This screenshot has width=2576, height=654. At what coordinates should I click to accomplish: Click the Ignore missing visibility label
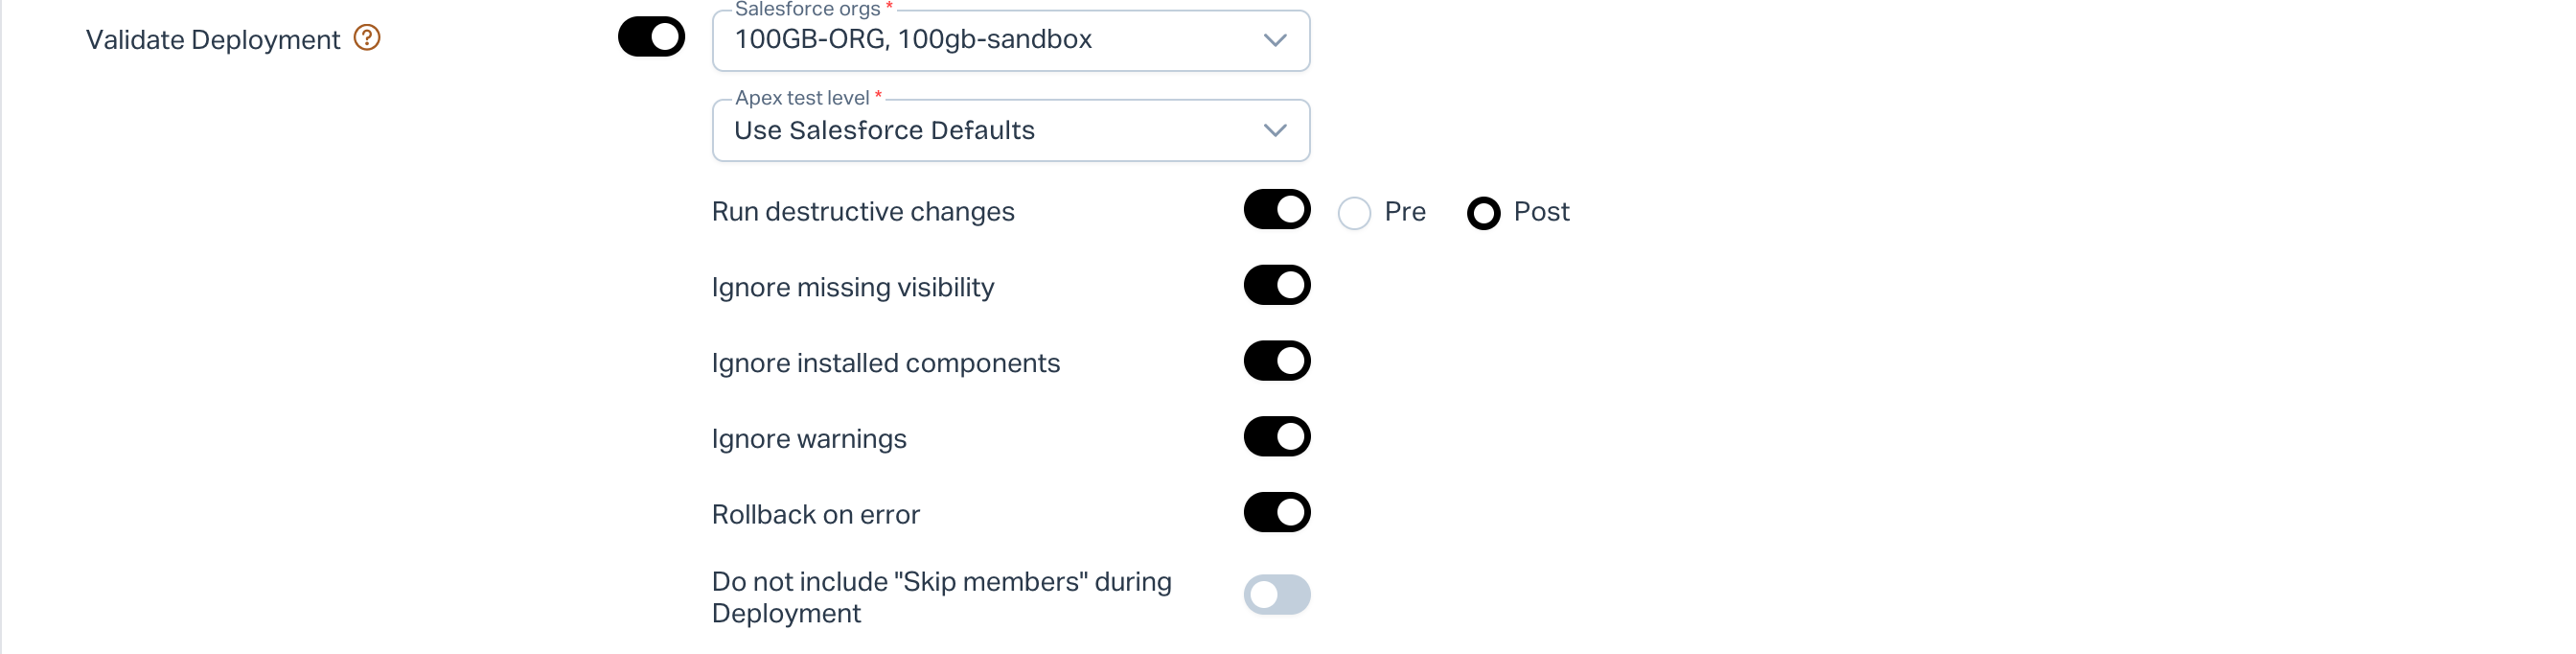pos(853,288)
